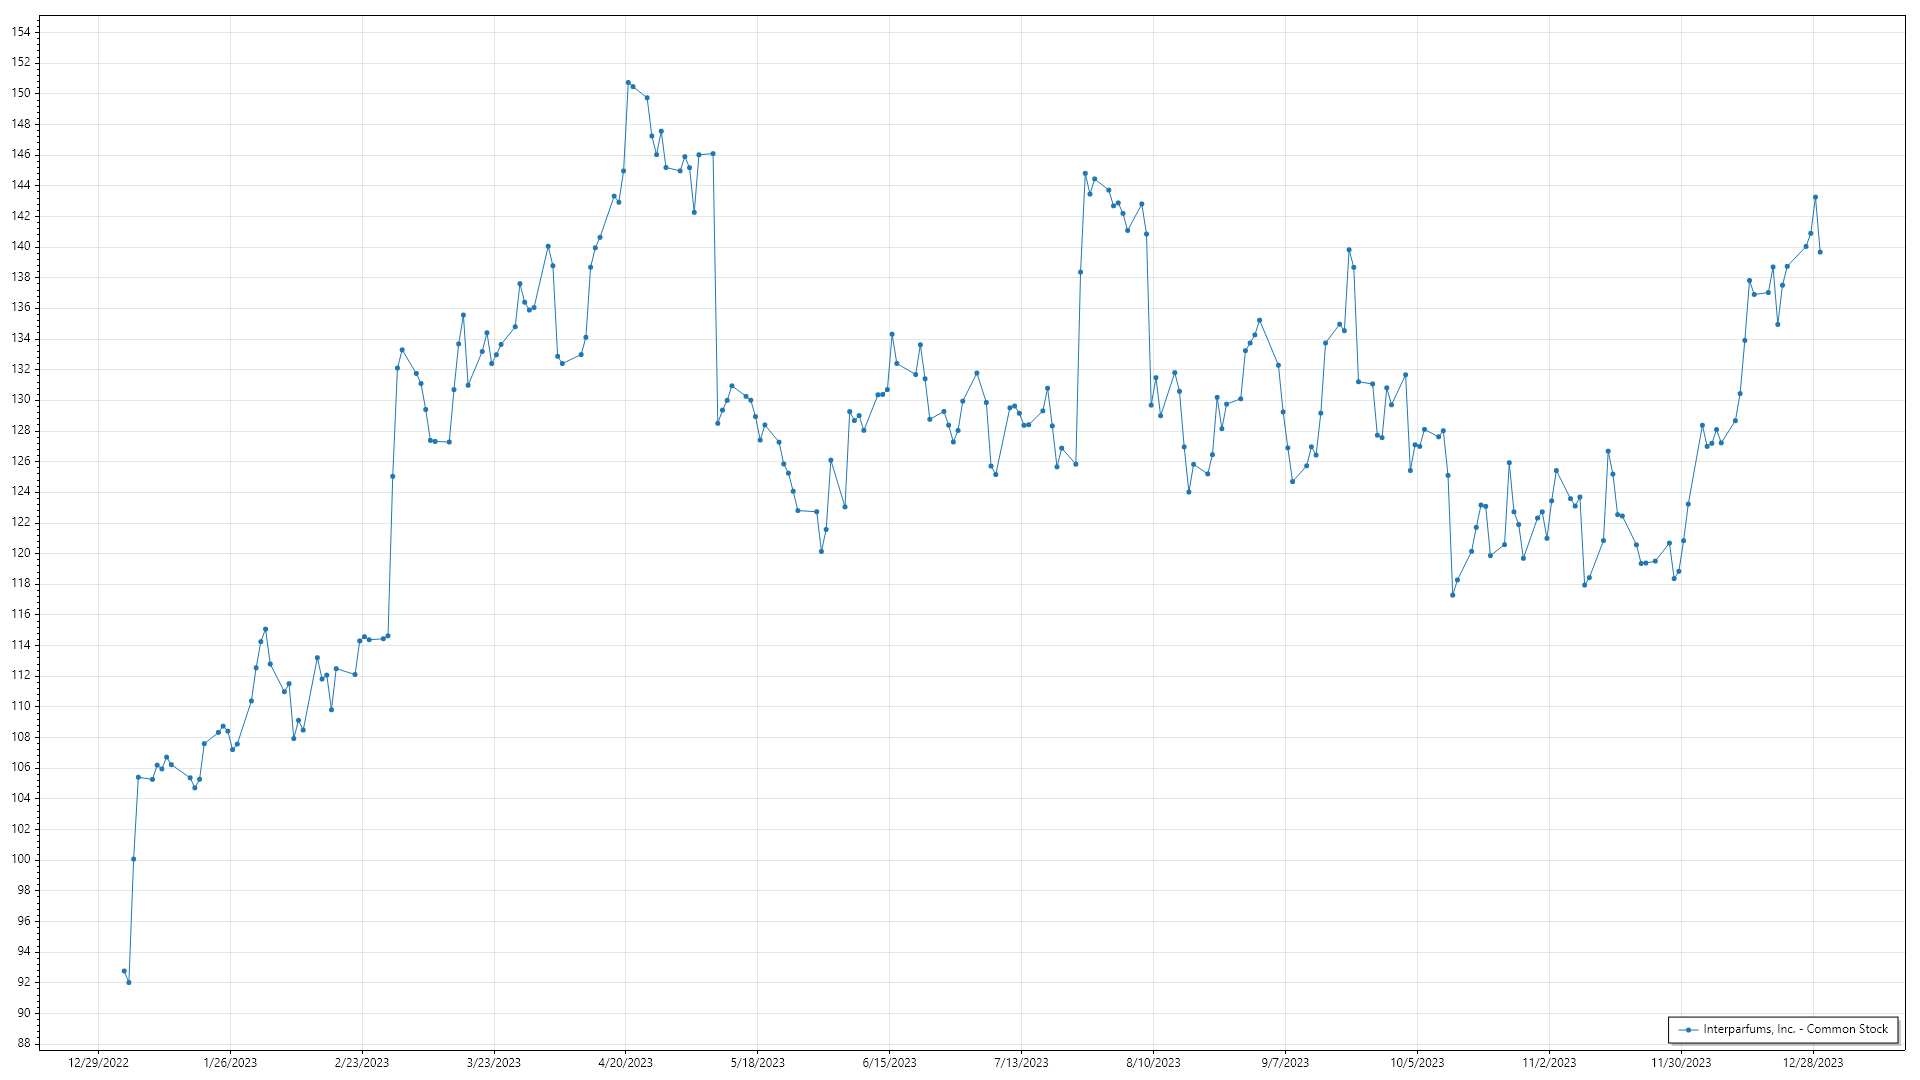
Task: Click the 154 y-axis value label
Action: [x=21, y=32]
